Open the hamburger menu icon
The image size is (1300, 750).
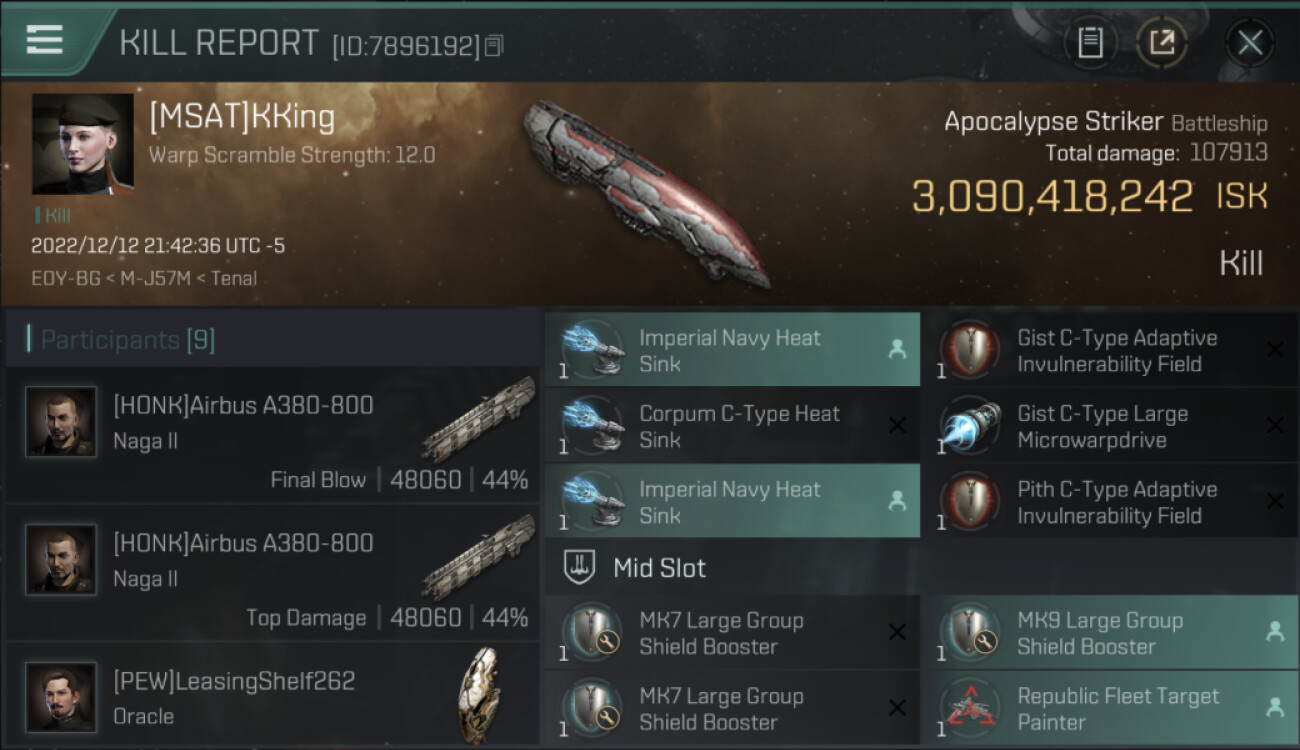pyautogui.click(x=44, y=39)
